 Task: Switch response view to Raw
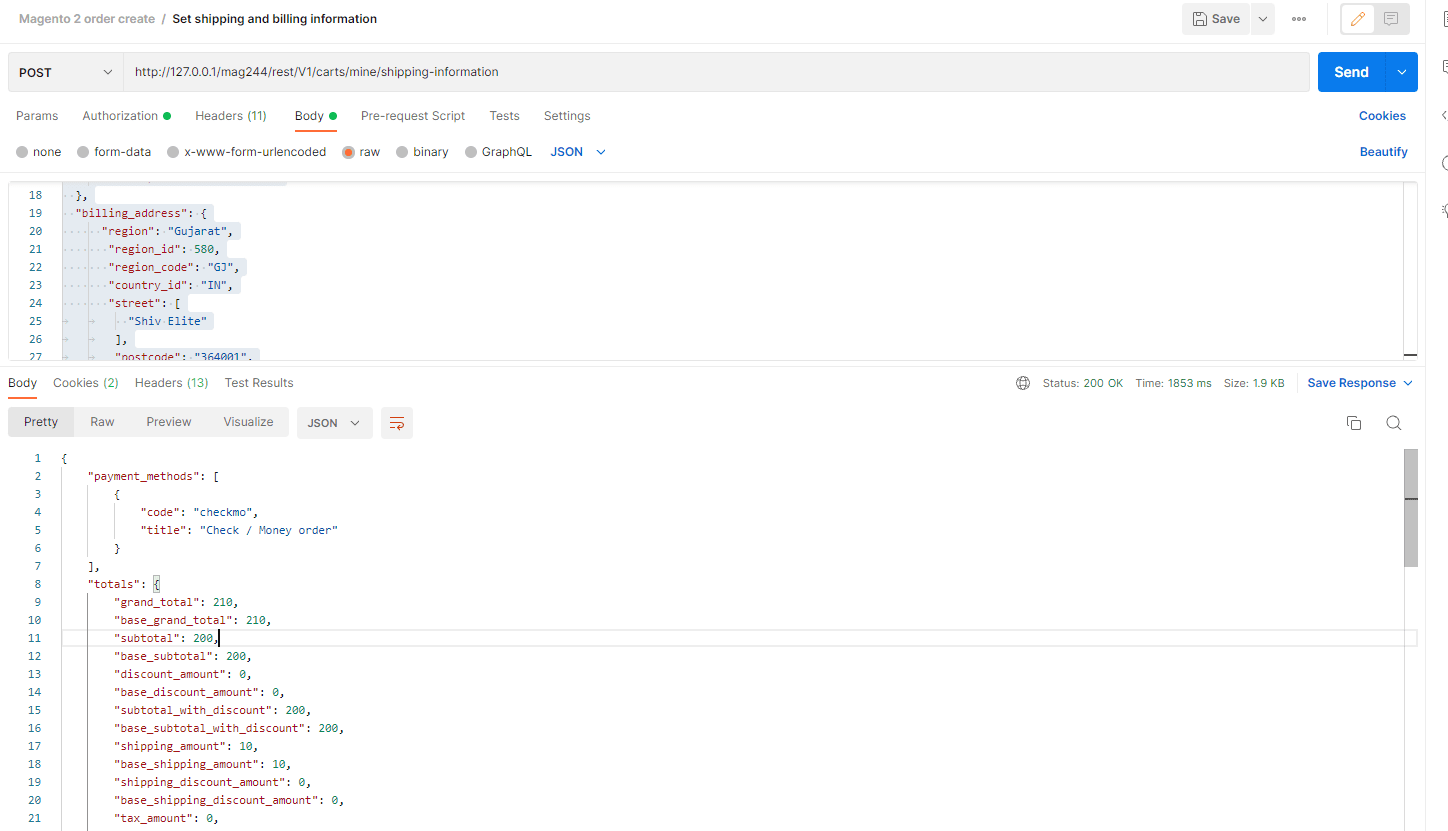click(x=102, y=422)
